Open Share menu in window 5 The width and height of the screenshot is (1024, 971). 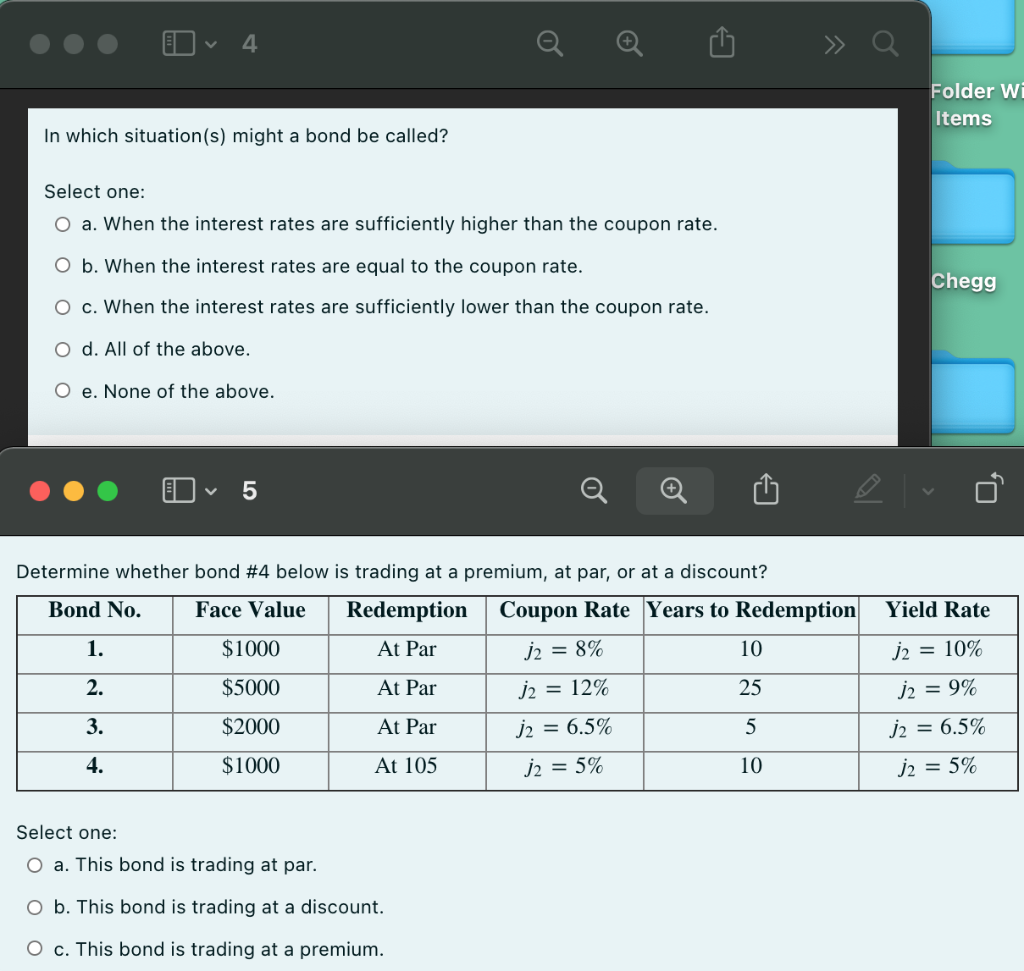tap(766, 489)
